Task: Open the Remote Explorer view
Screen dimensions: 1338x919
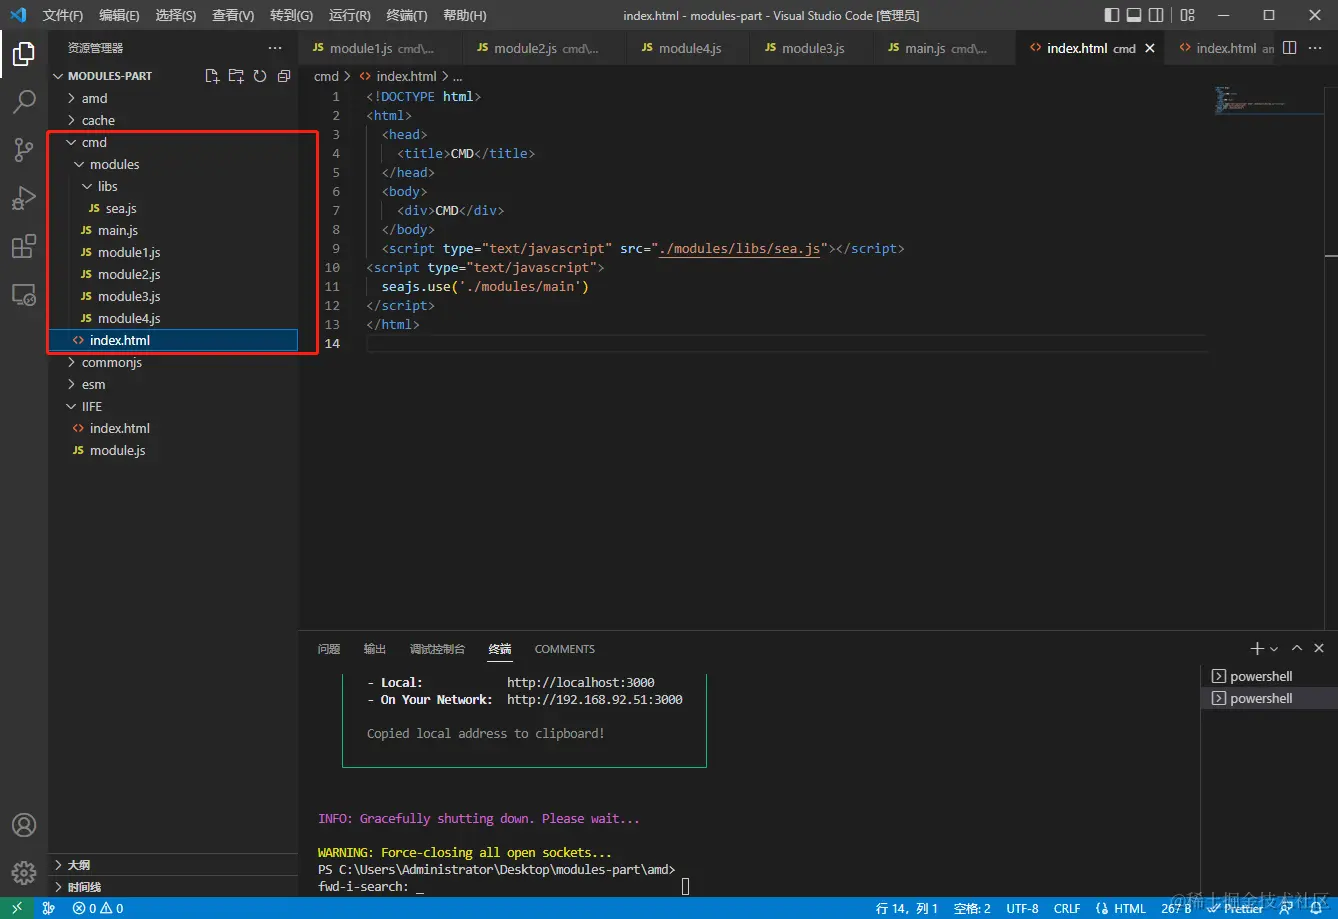Action: pos(24,294)
